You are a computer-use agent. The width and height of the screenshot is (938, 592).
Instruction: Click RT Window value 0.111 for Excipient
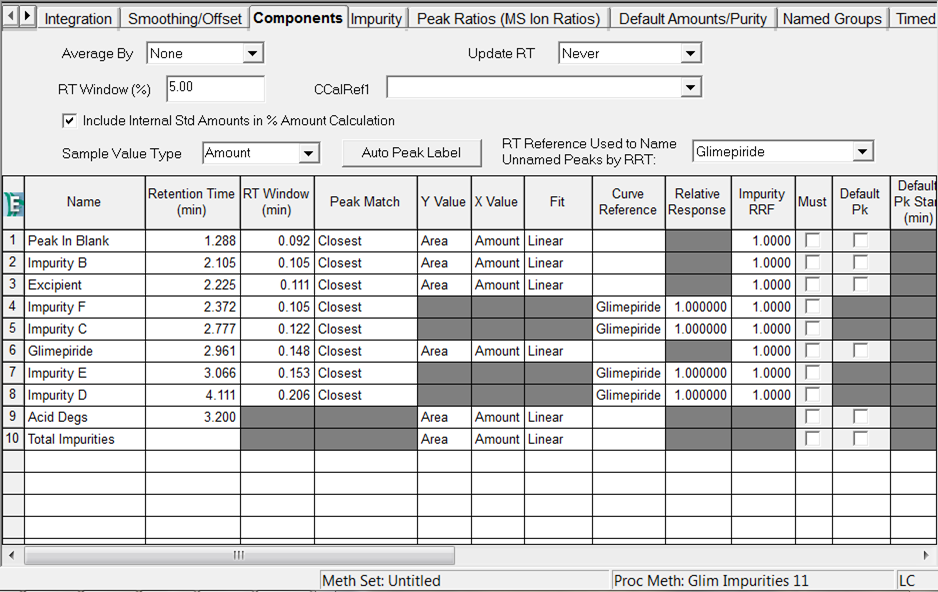point(277,285)
